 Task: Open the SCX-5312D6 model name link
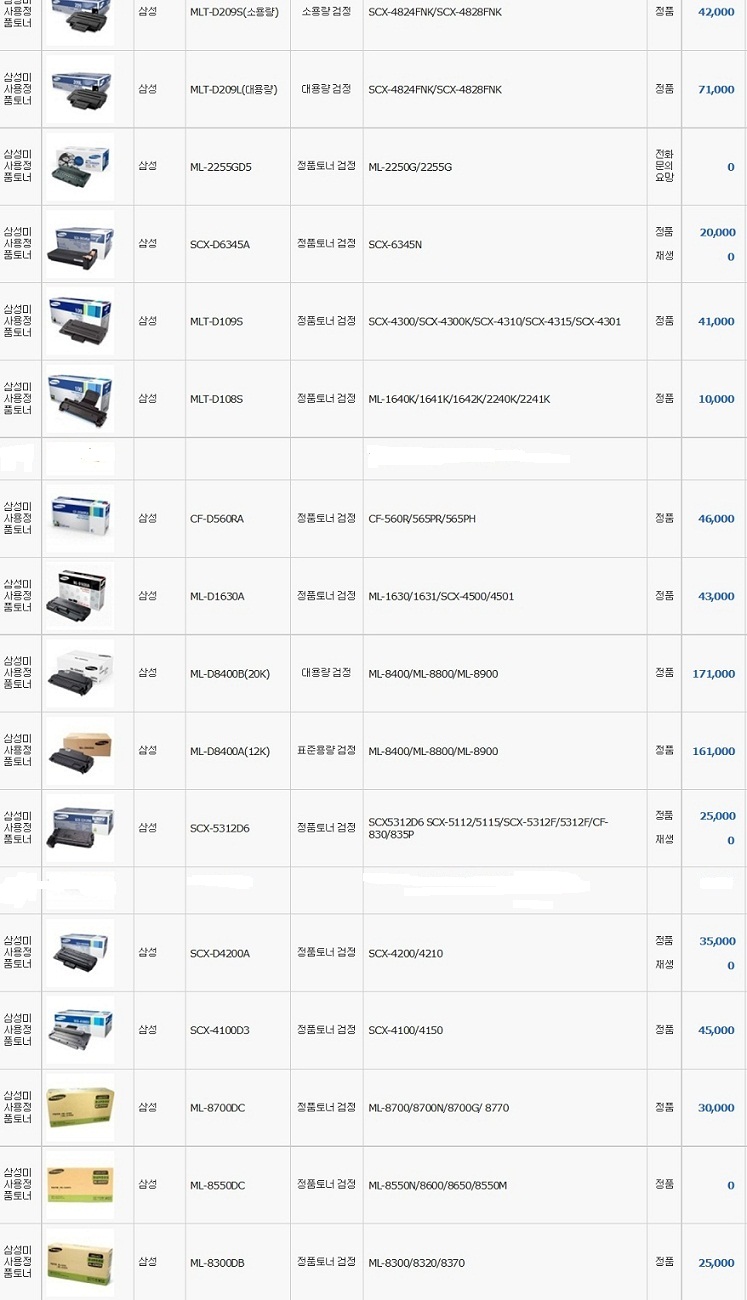220,828
